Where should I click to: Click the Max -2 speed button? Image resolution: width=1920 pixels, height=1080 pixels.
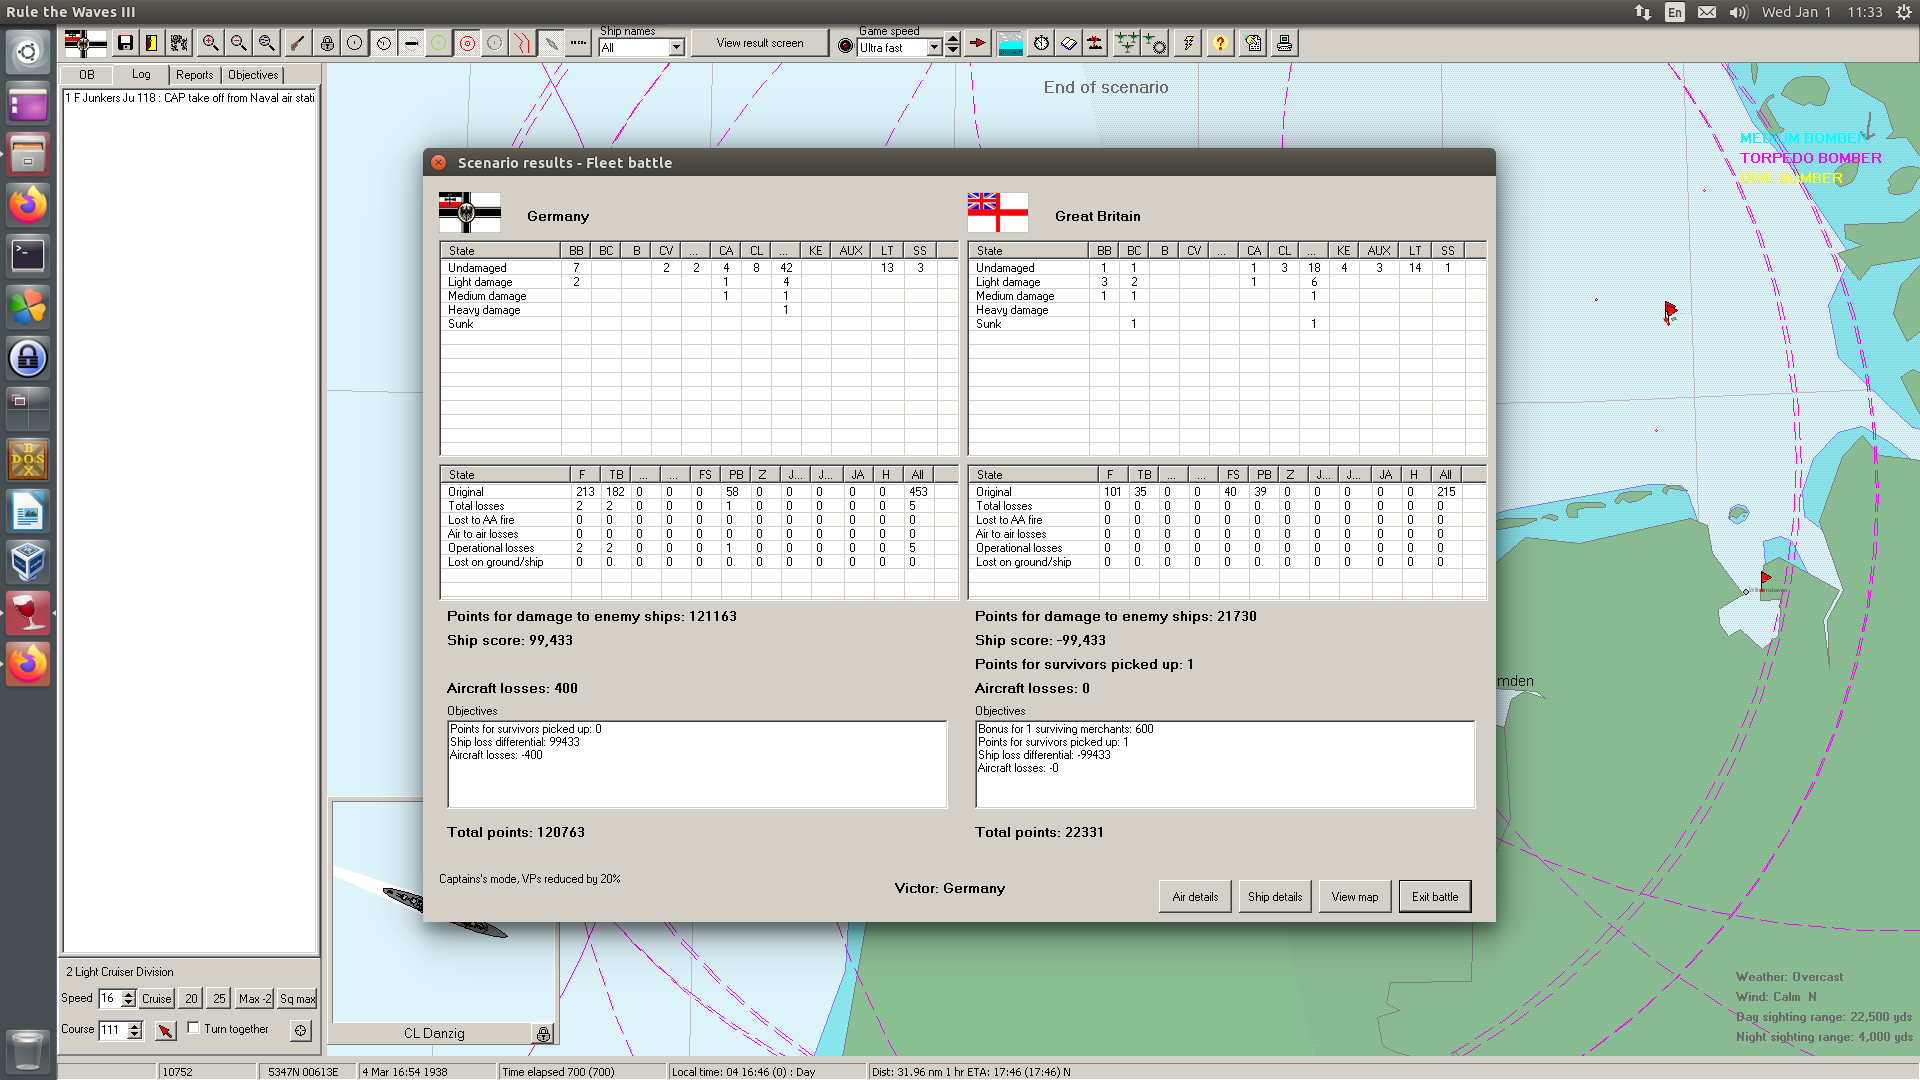point(255,998)
